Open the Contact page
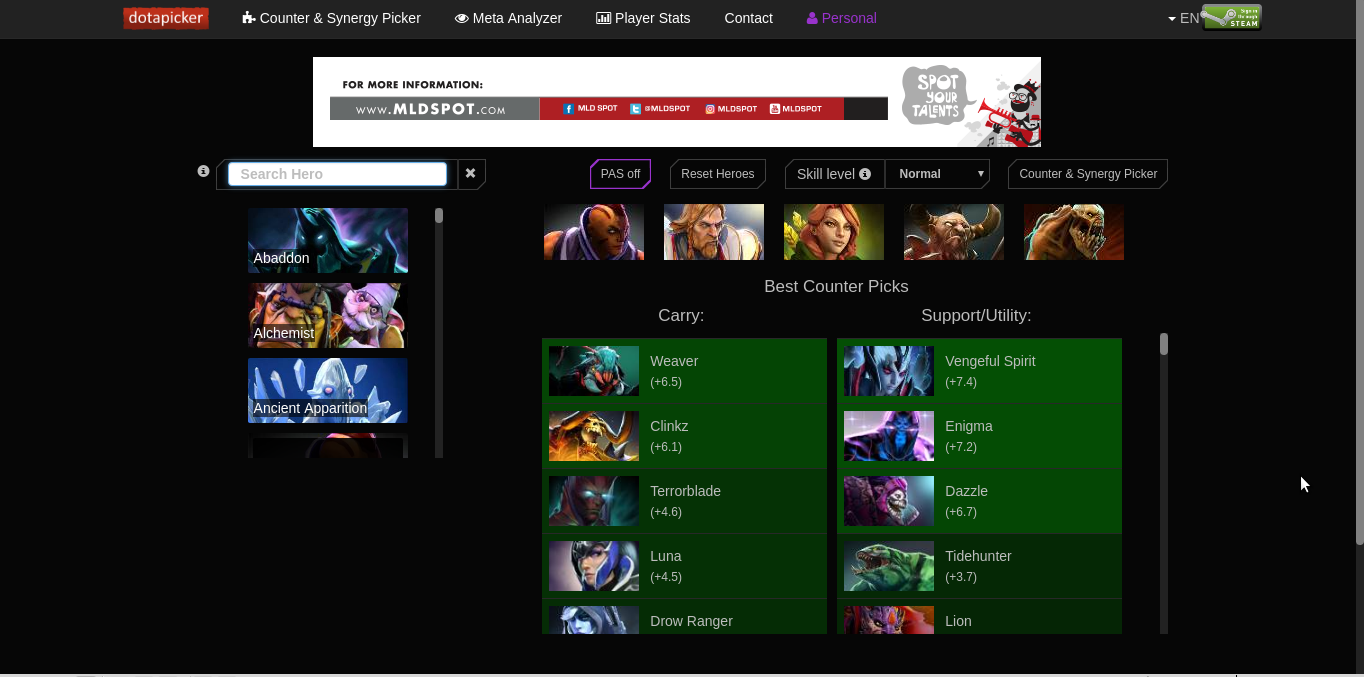Image resolution: width=1364 pixels, height=677 pixels. point(748,18)
